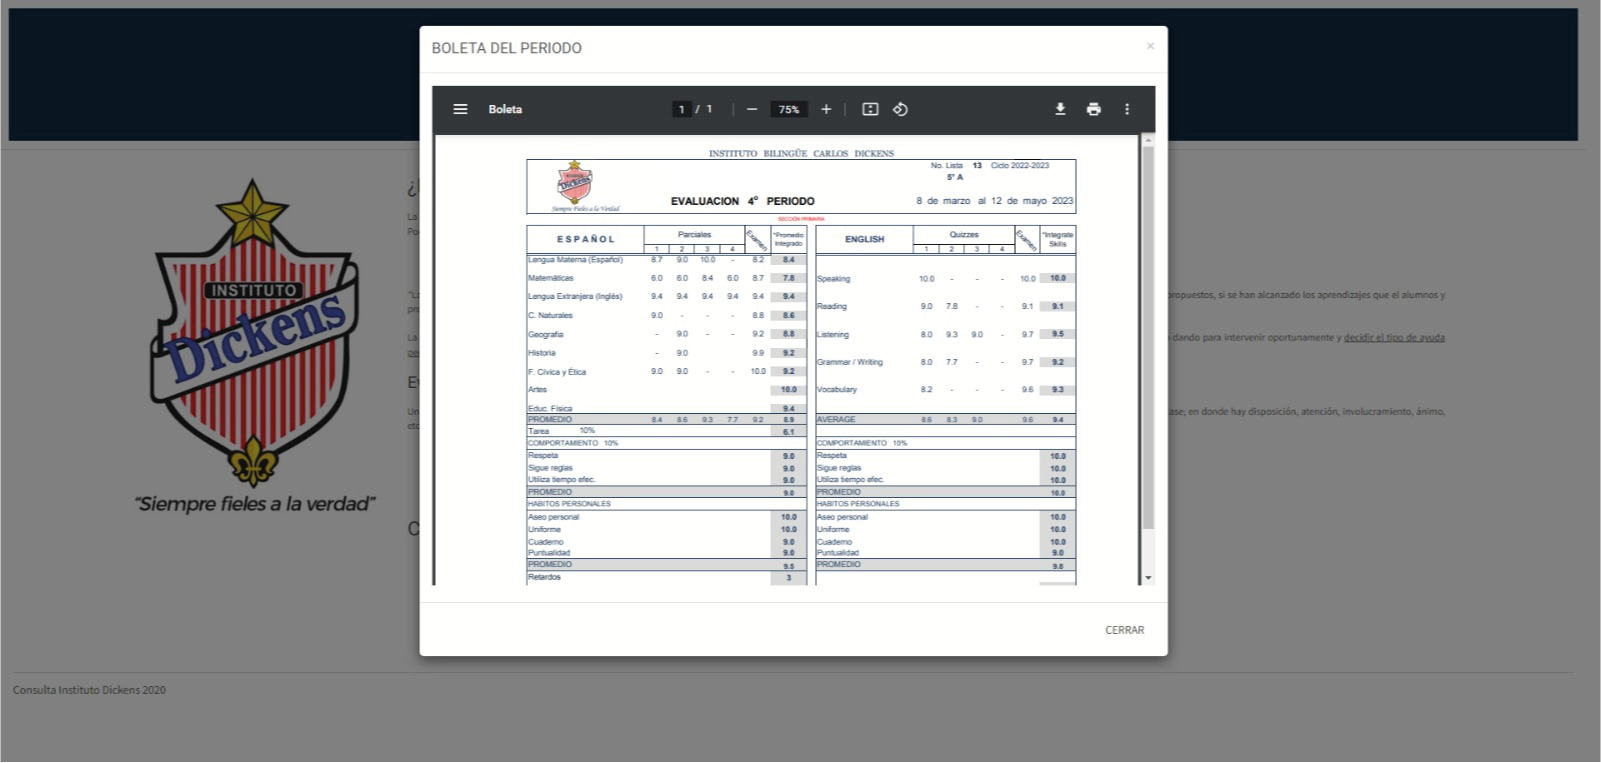
Task: Select the 75% zoom level field
Action: coord(789,109)
